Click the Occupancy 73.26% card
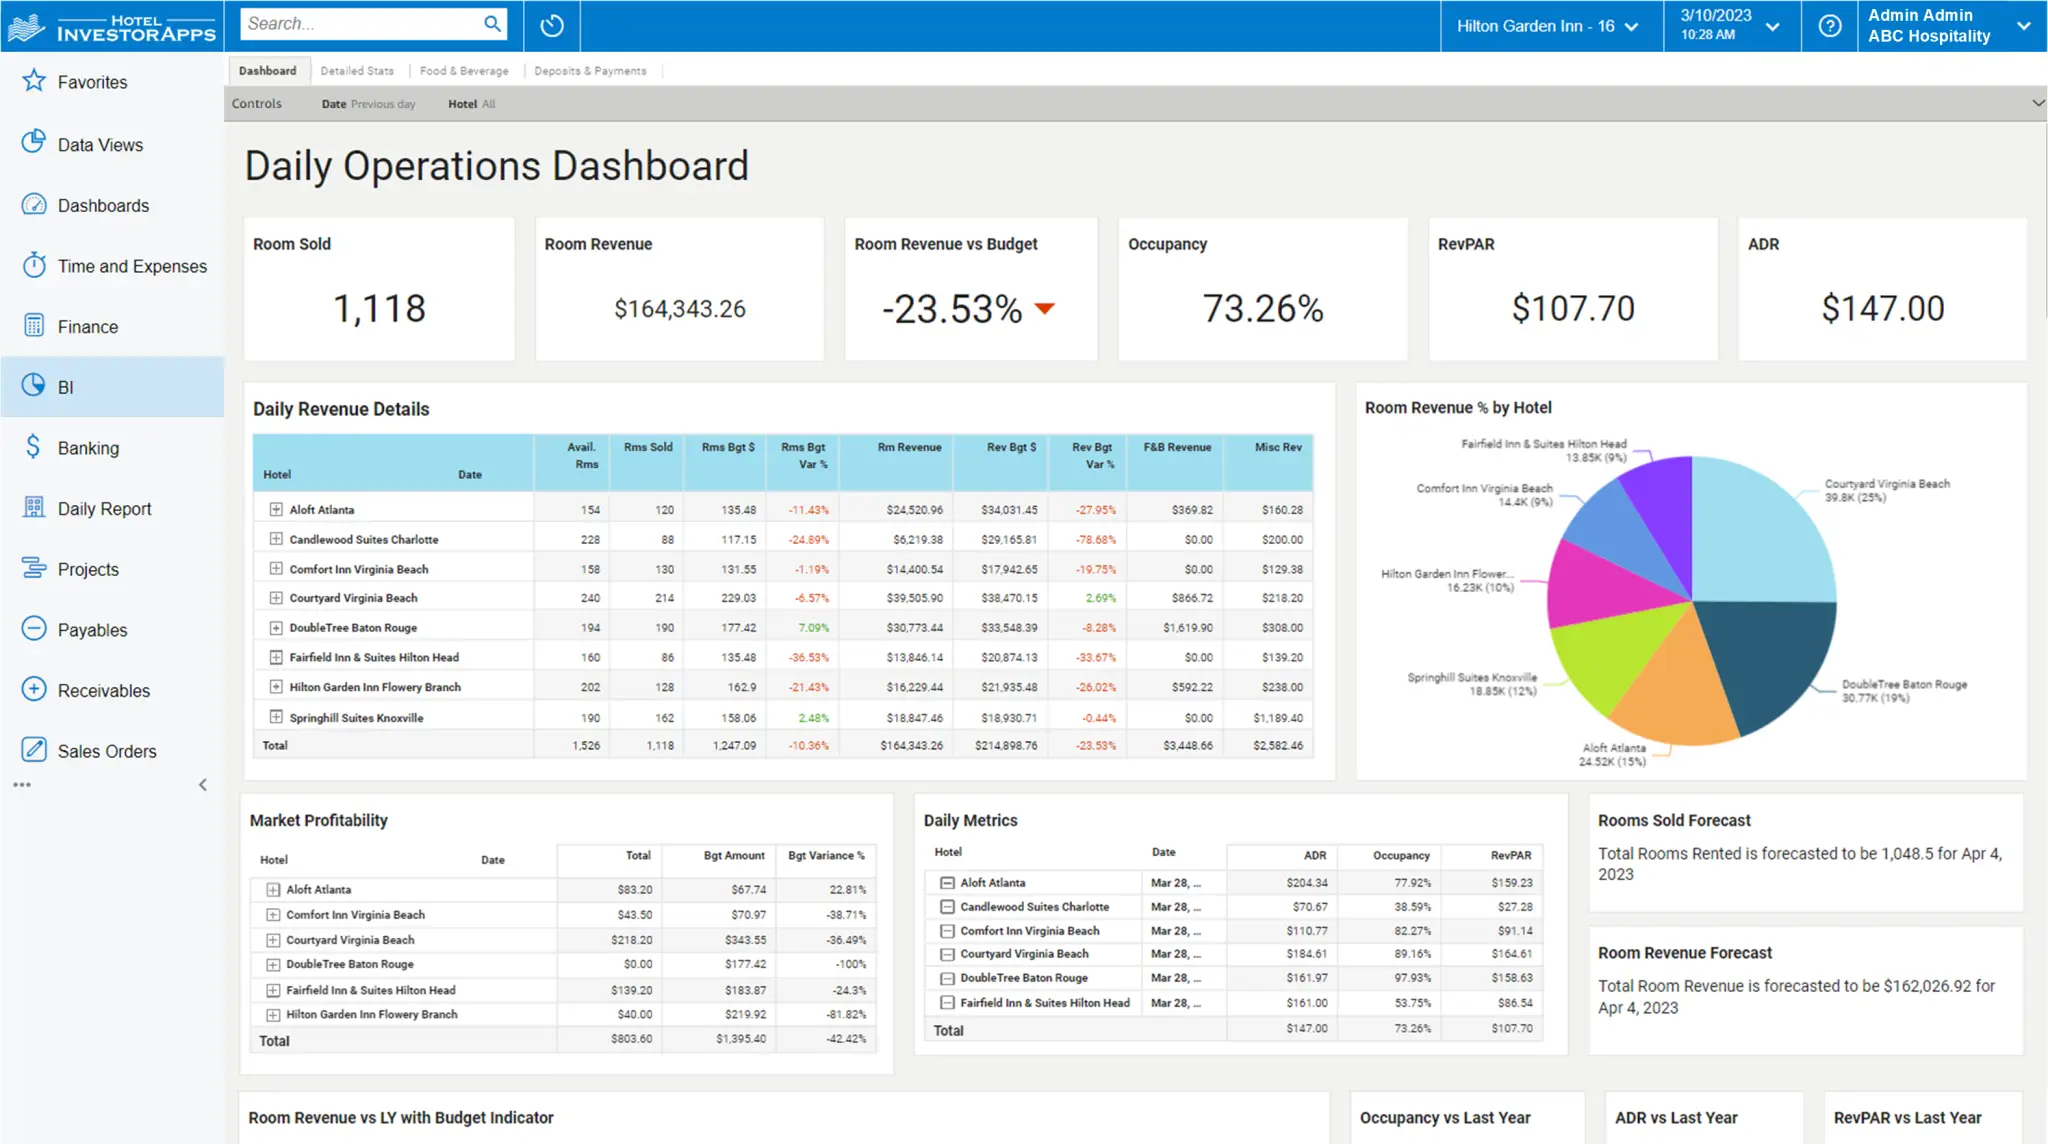Image resolution: width=2048 pixels, height=1144 pixels. click(x=1263, y=289)
